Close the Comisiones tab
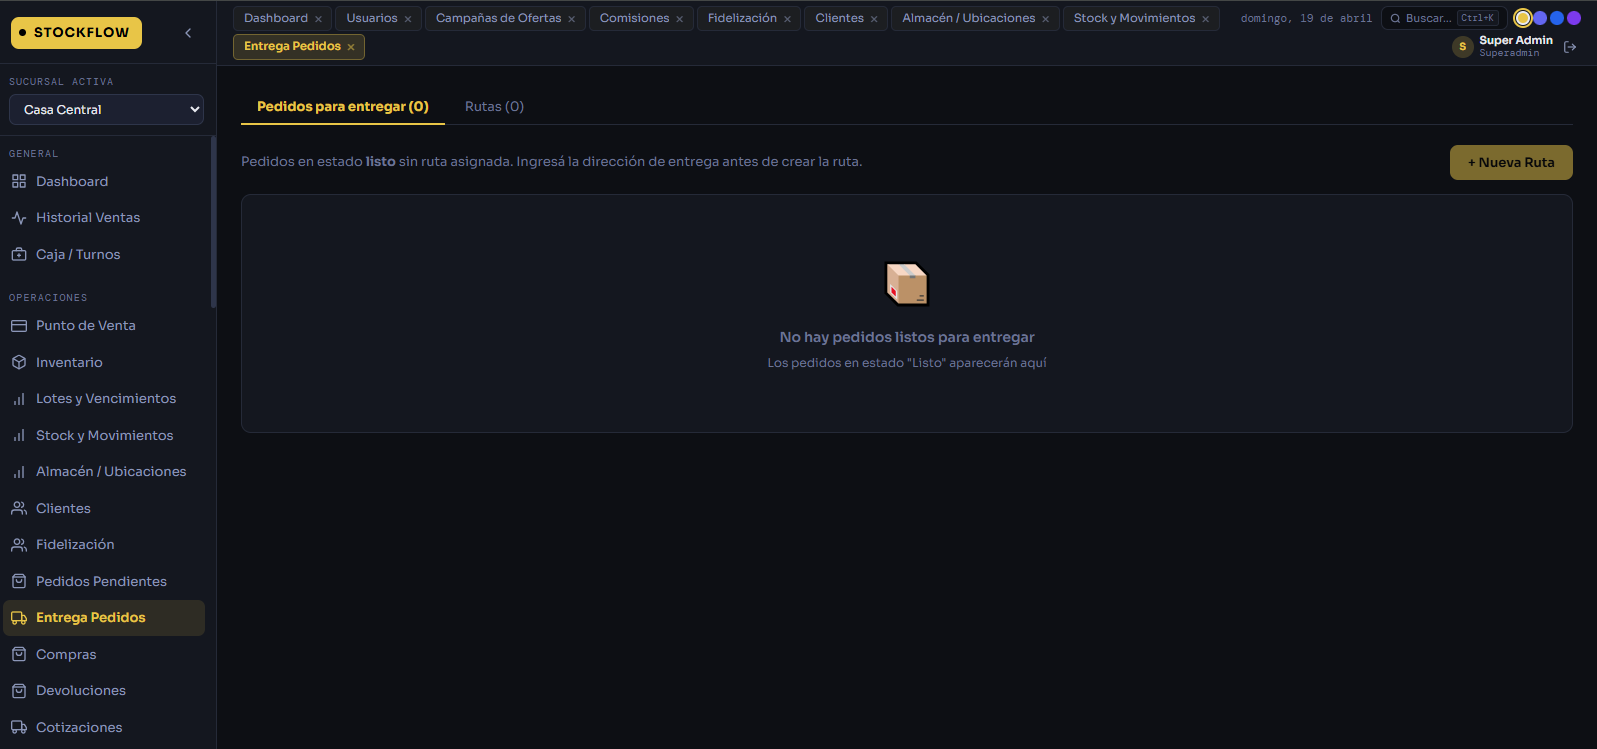The height and width of the screenshot is (749, 1597). (x=680, y=19)
